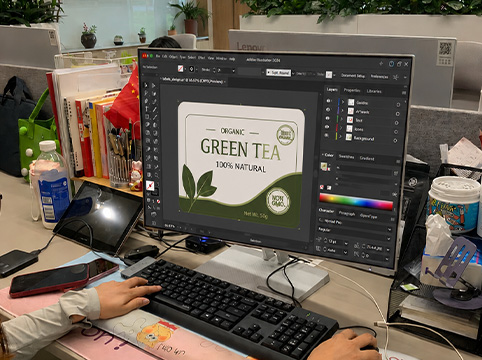Toggle visibility of the Icons layer
Screen dimensions: 482x360
pyautogui.click(x=327, y=127)
